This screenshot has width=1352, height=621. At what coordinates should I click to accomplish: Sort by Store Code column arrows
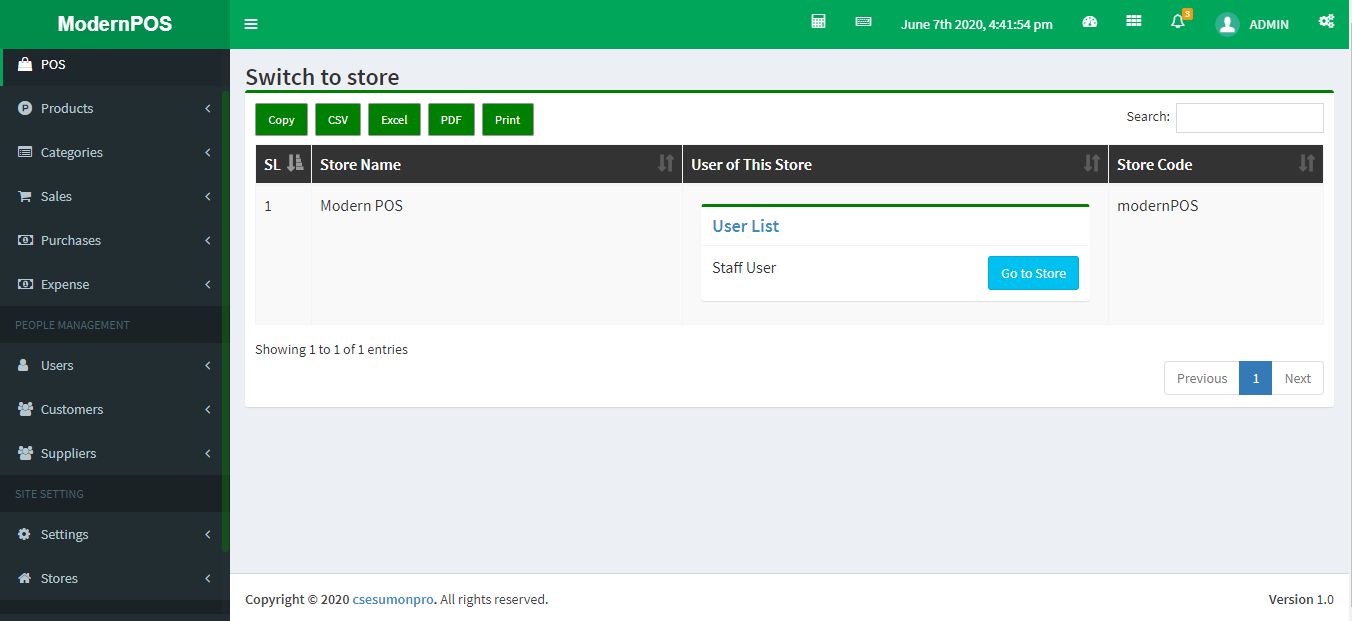click(x=1307, y=163)
